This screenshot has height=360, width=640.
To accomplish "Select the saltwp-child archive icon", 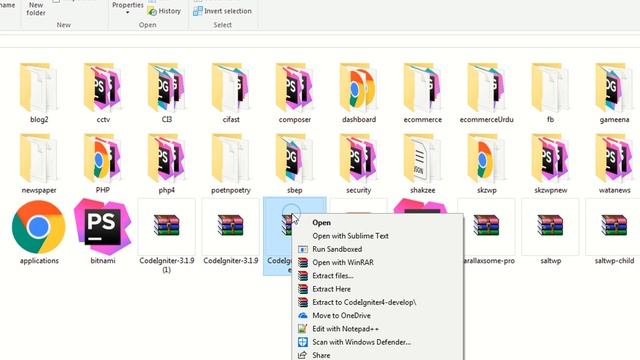I will pyautogui.click(x=614, y=226).
